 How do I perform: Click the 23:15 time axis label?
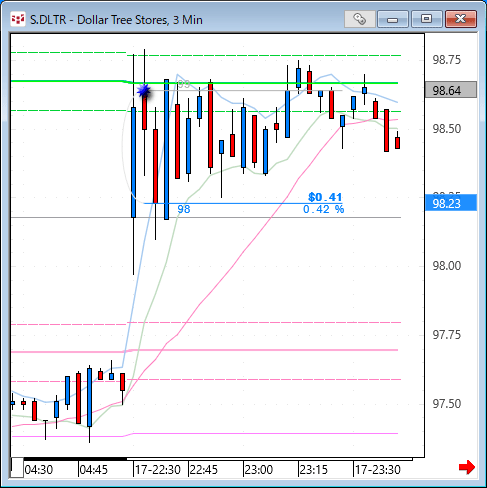(x=314, y=470)
